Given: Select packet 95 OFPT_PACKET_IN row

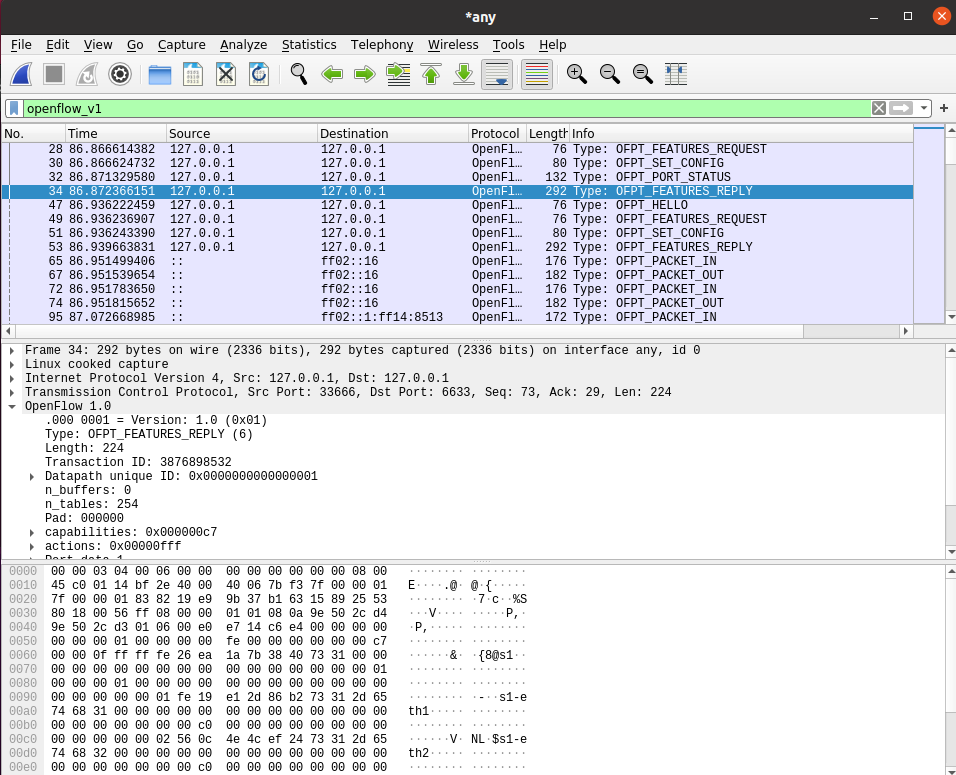Looking at the screenshot, I should pos(457,317).
